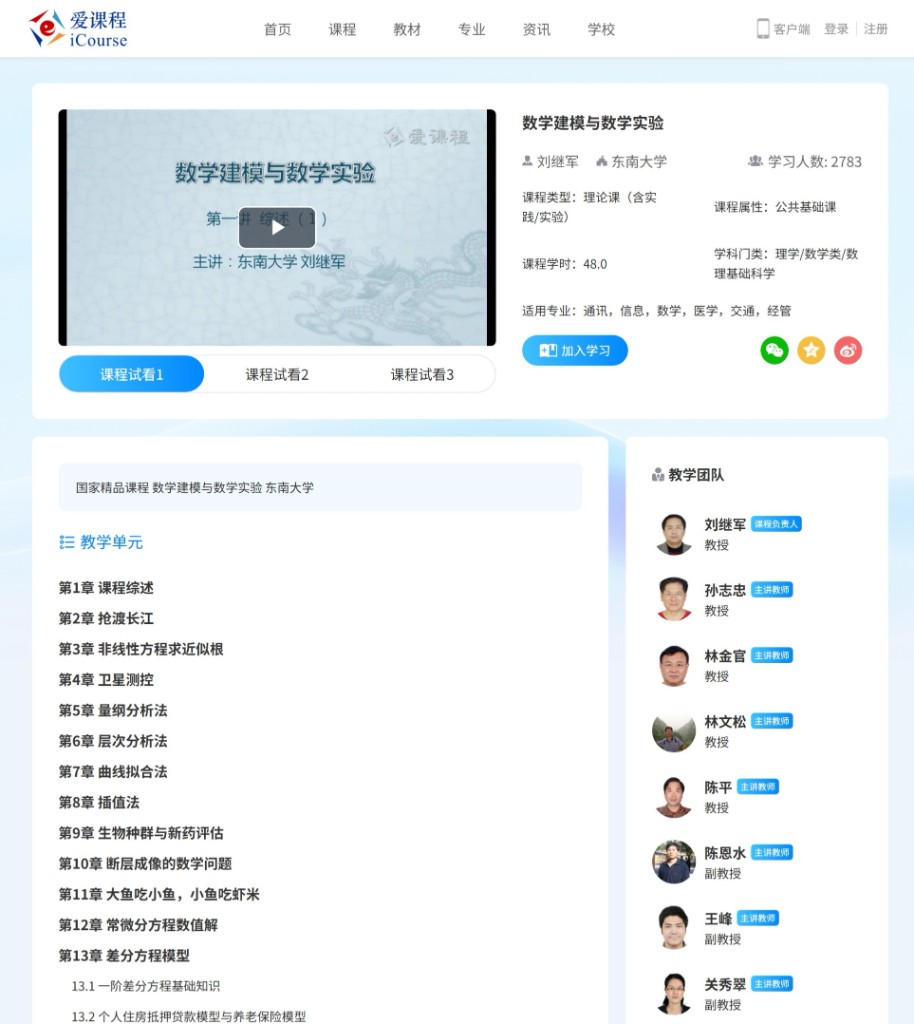
Task: Click the 主讲教师 badge beside 王峰
Action: tap(758, 918)
